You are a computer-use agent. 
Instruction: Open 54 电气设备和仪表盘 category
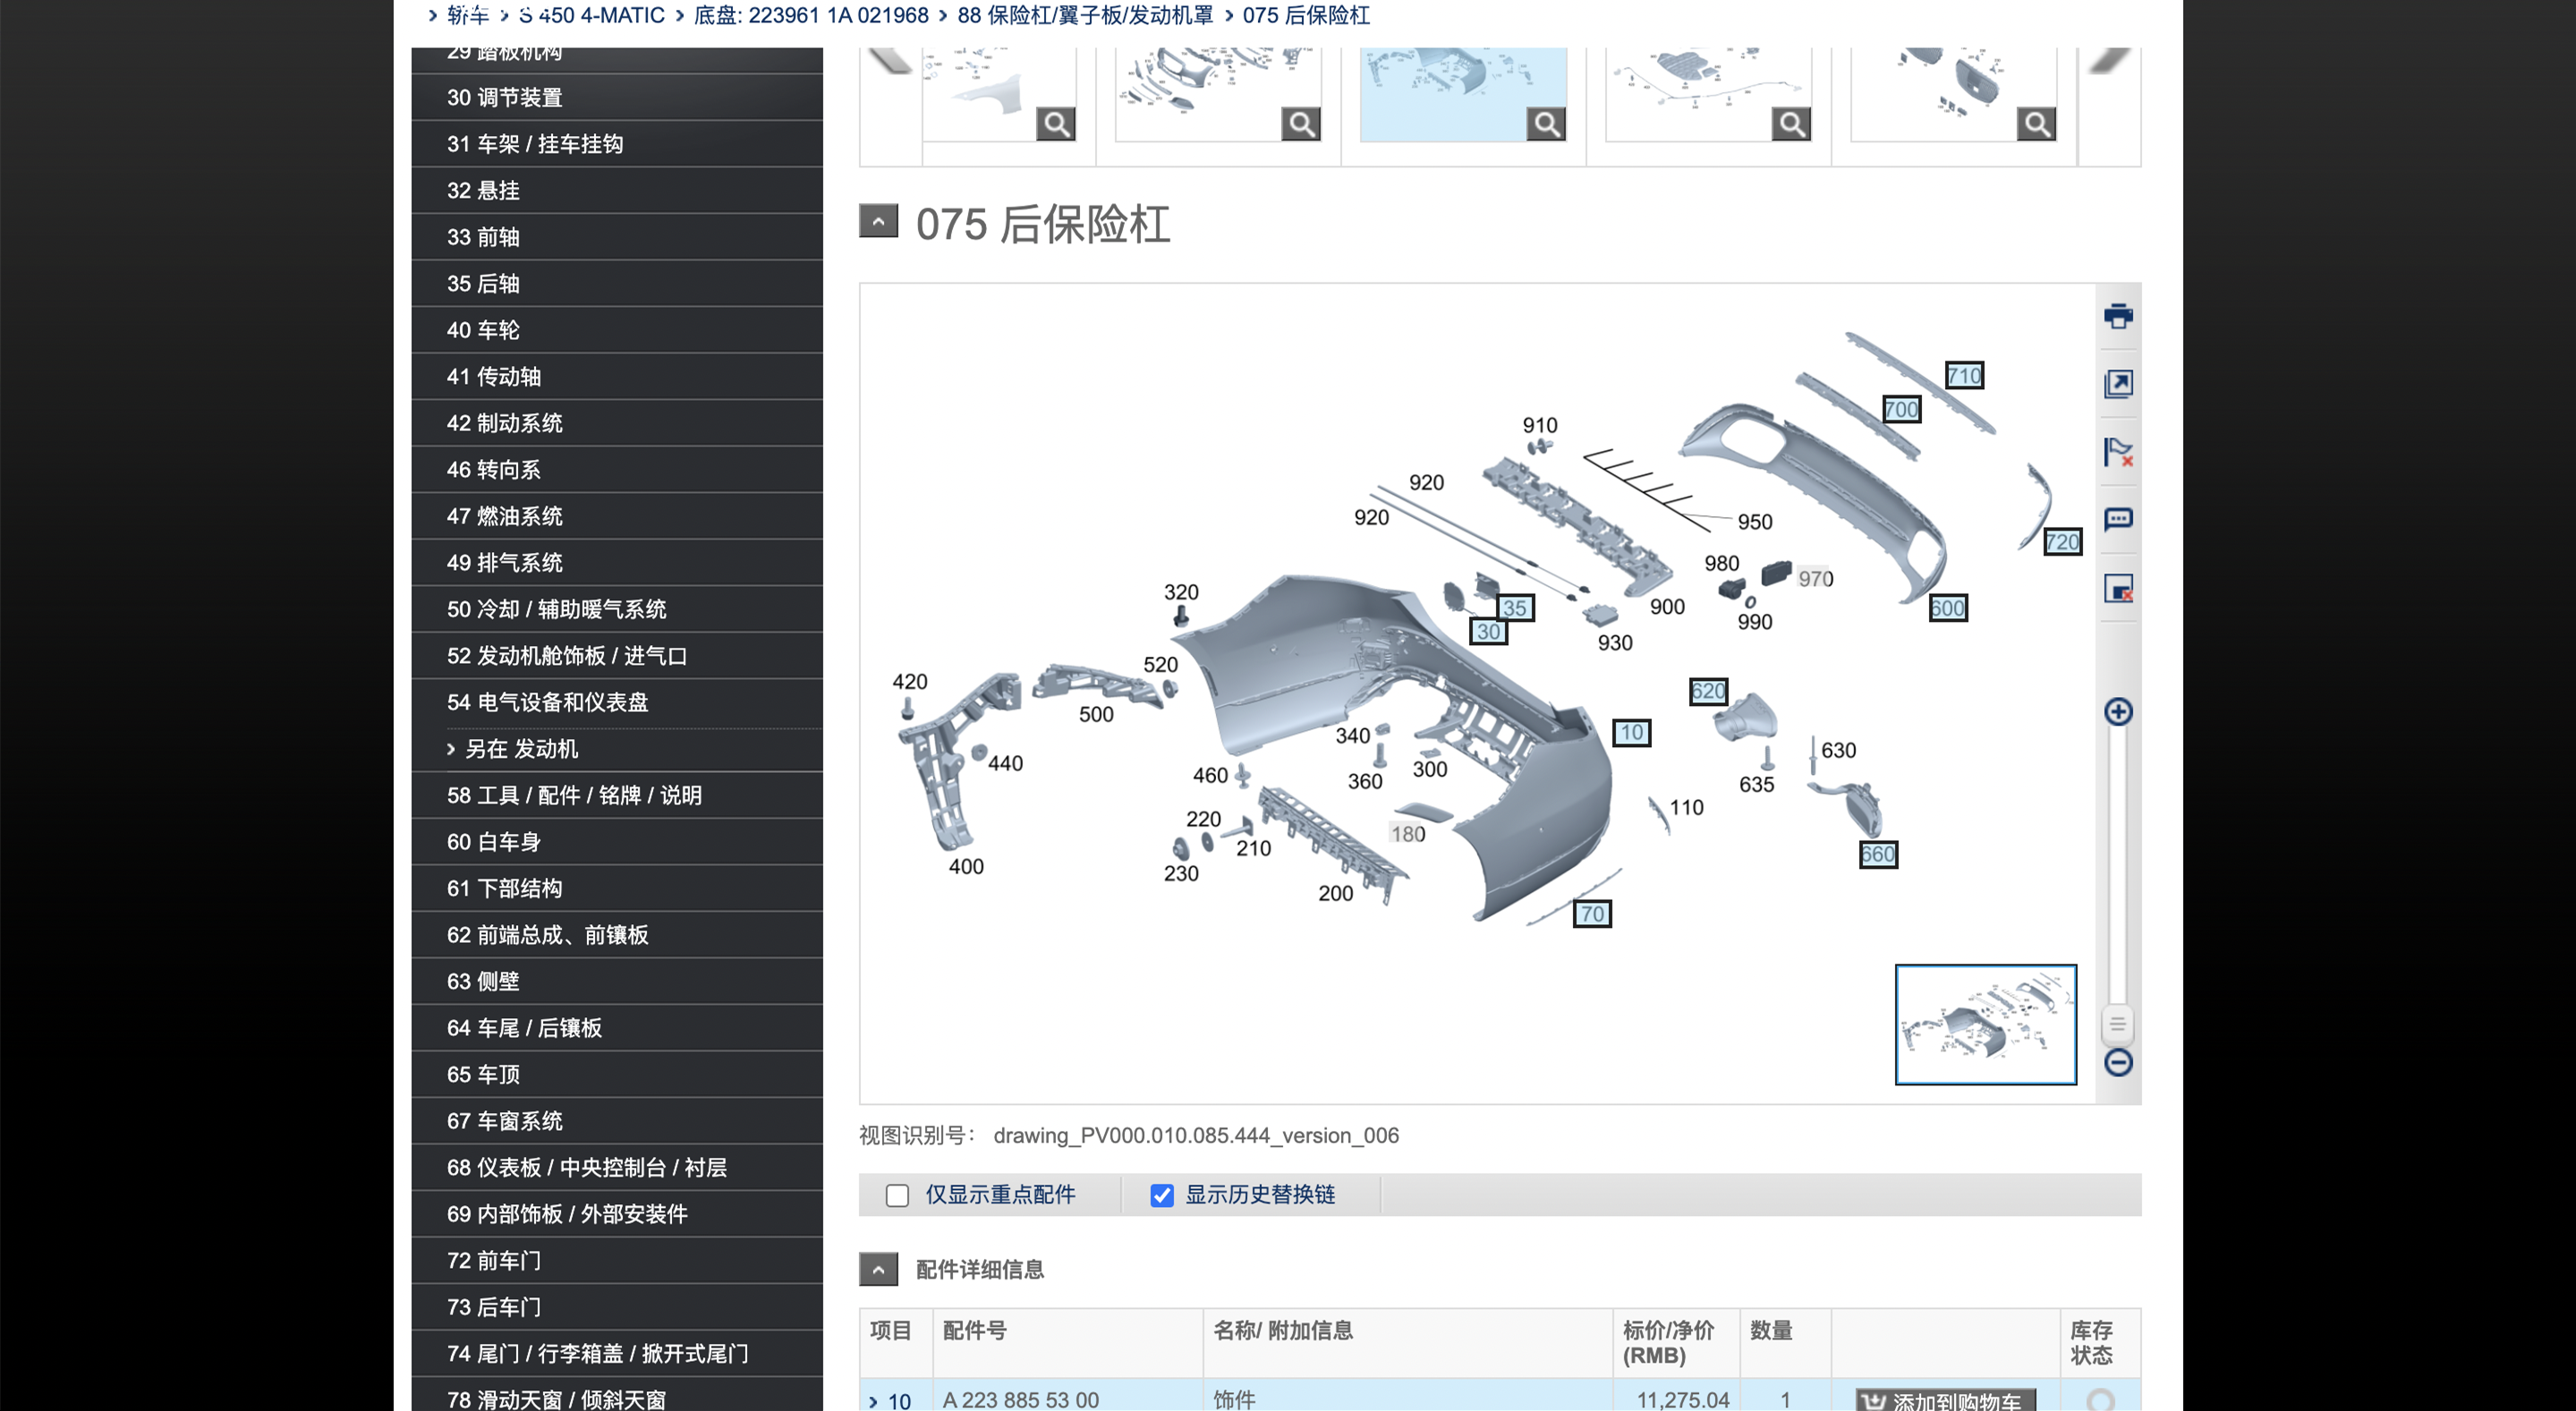617,702
